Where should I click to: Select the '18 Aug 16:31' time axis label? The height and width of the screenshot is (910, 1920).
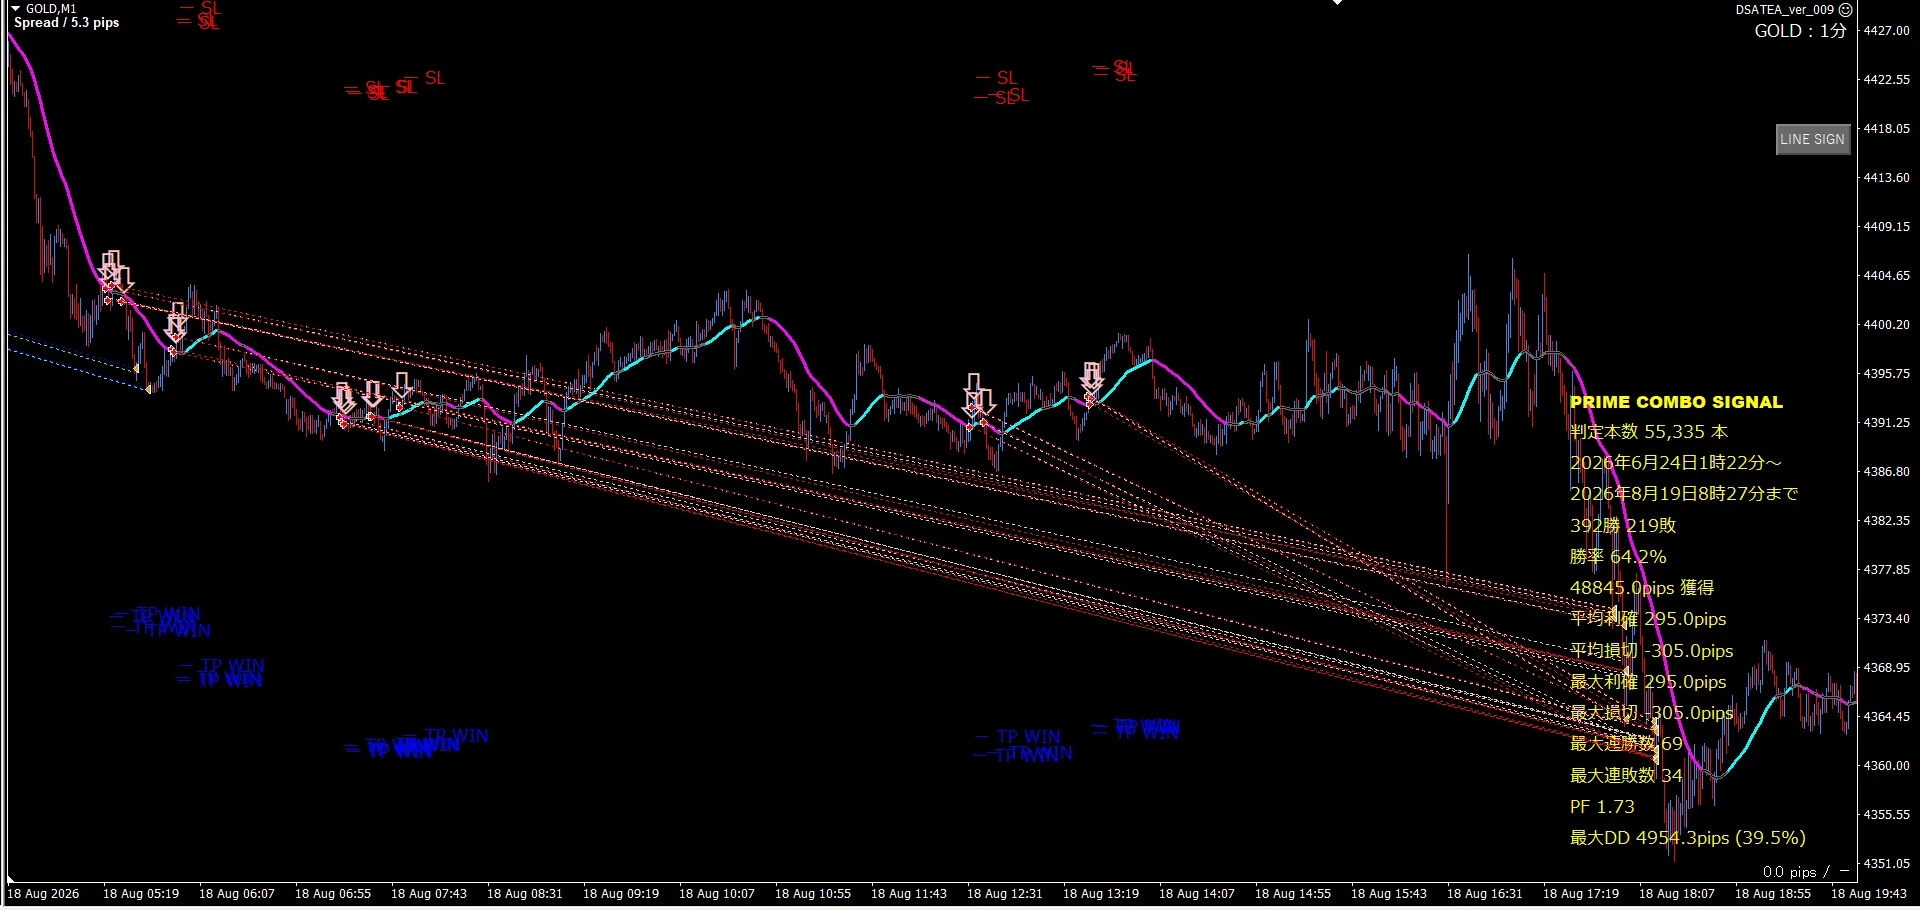(1485, 894)
